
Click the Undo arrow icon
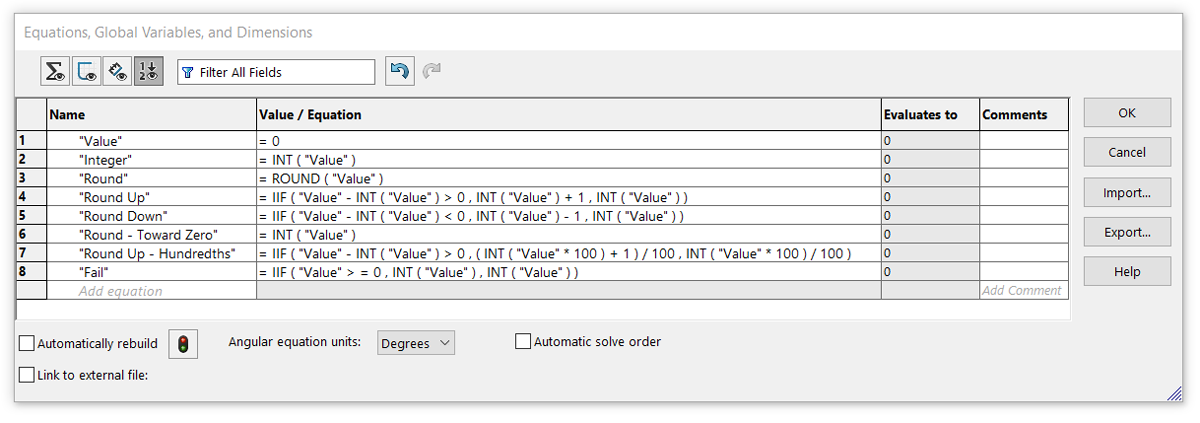pyautogui.click(x=400, y=72)
